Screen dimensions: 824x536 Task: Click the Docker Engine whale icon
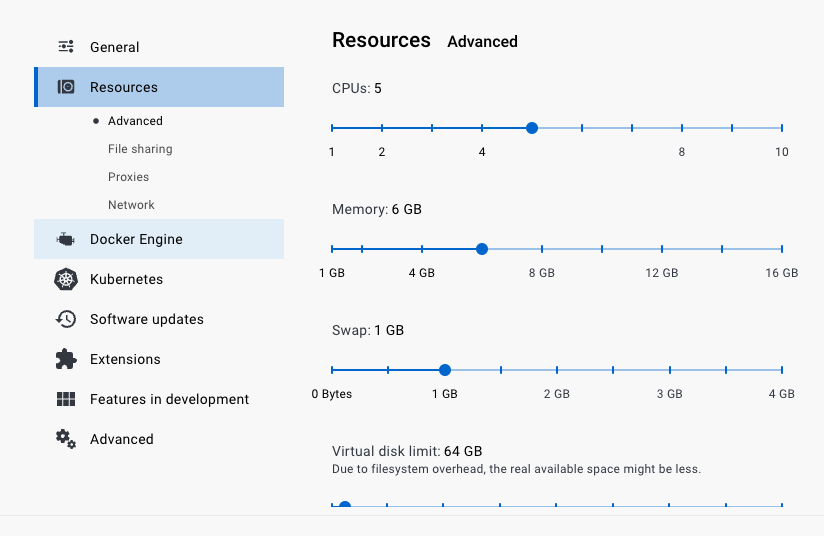coord(66,240)
